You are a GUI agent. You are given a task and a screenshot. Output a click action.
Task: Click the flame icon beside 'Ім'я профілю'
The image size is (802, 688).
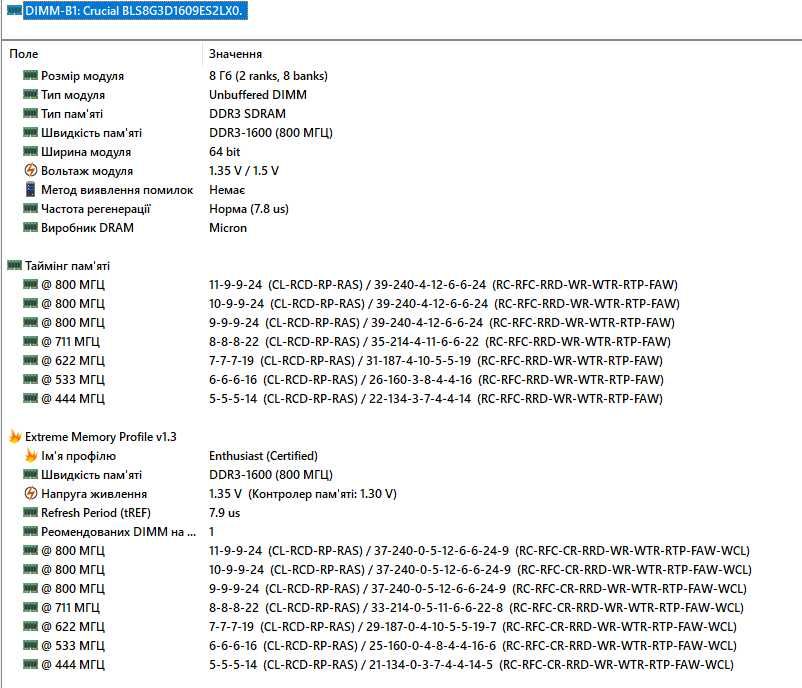31,455
